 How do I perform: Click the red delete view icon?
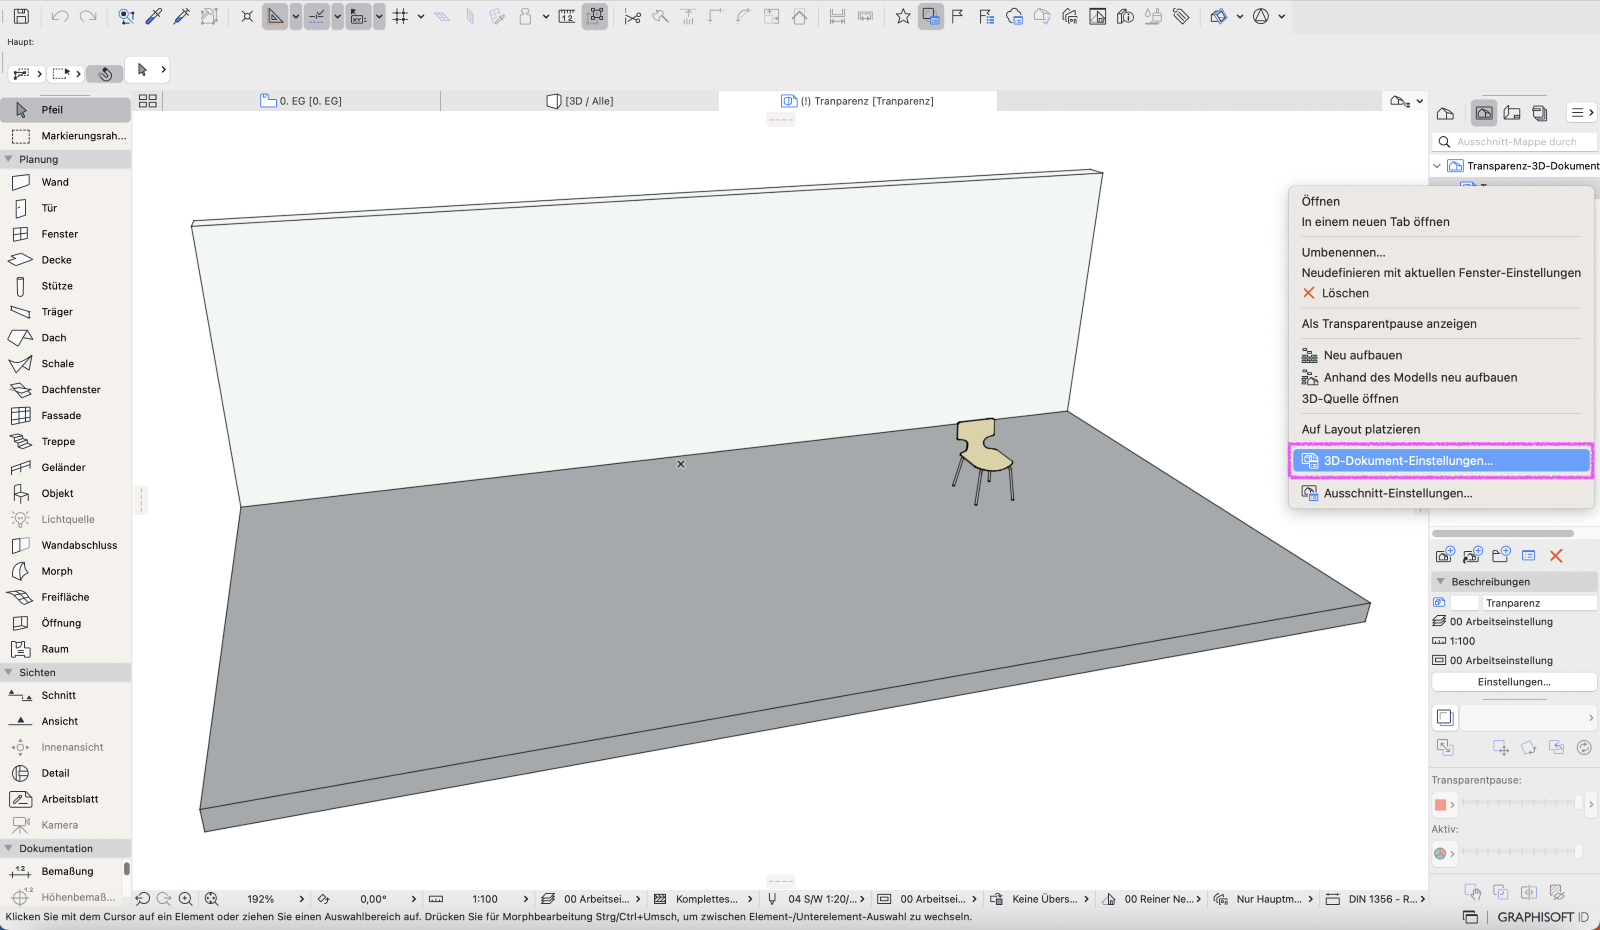click(1556, 556)
